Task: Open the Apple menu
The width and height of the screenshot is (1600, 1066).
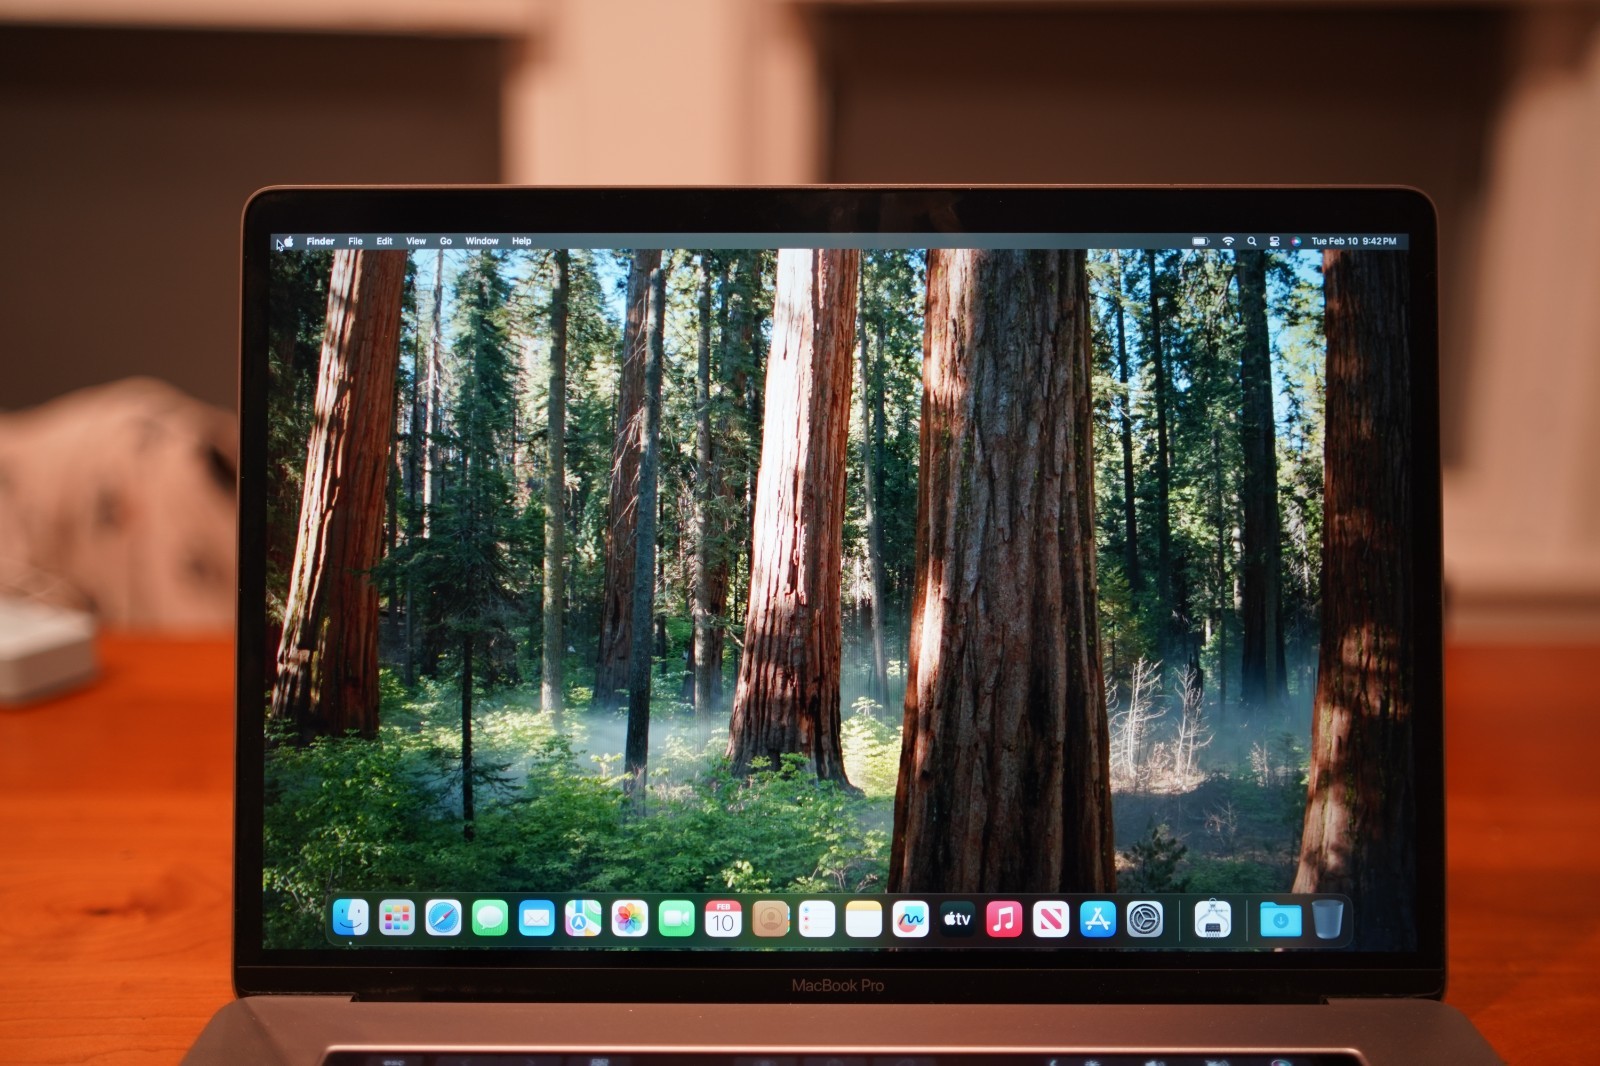Action: (x=288, y=241)
